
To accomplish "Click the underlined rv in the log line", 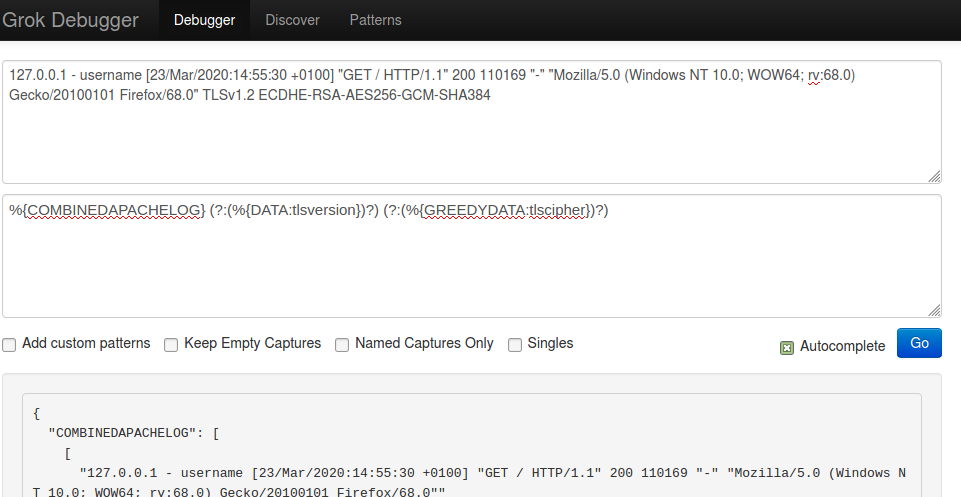I will 813,75.
